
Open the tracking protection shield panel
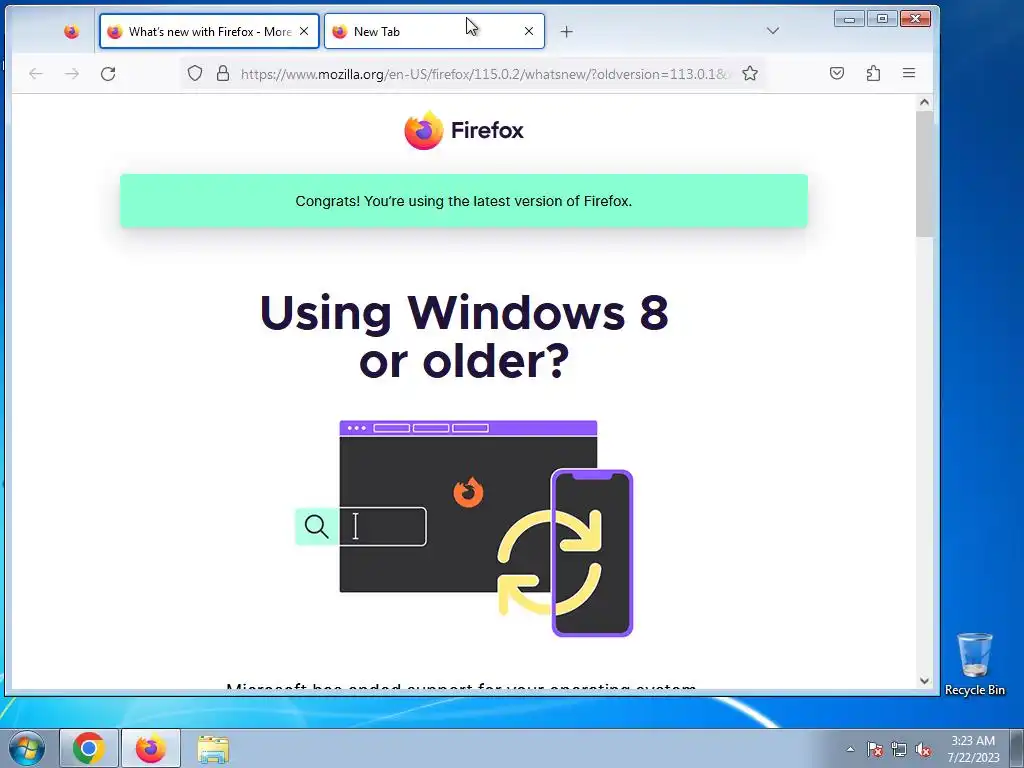coord(195,73)
